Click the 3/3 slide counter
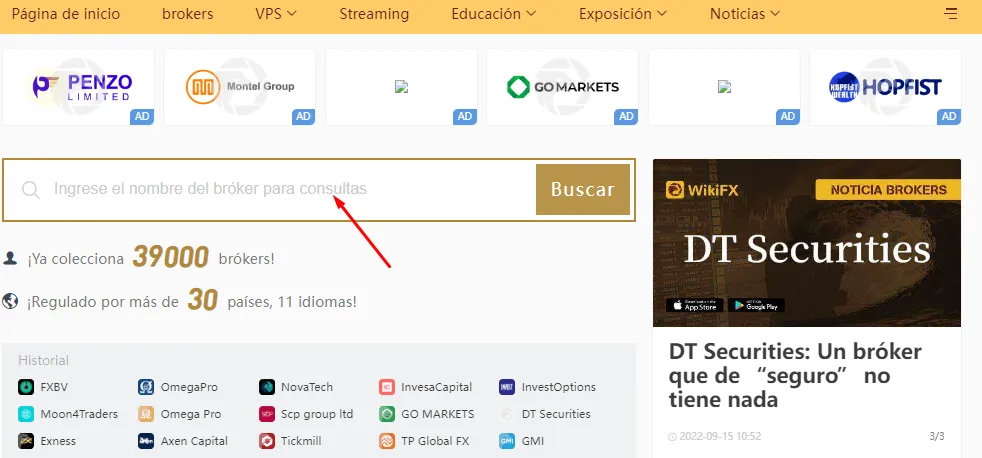This screenshot has height=458, width=982. (937, 437)
